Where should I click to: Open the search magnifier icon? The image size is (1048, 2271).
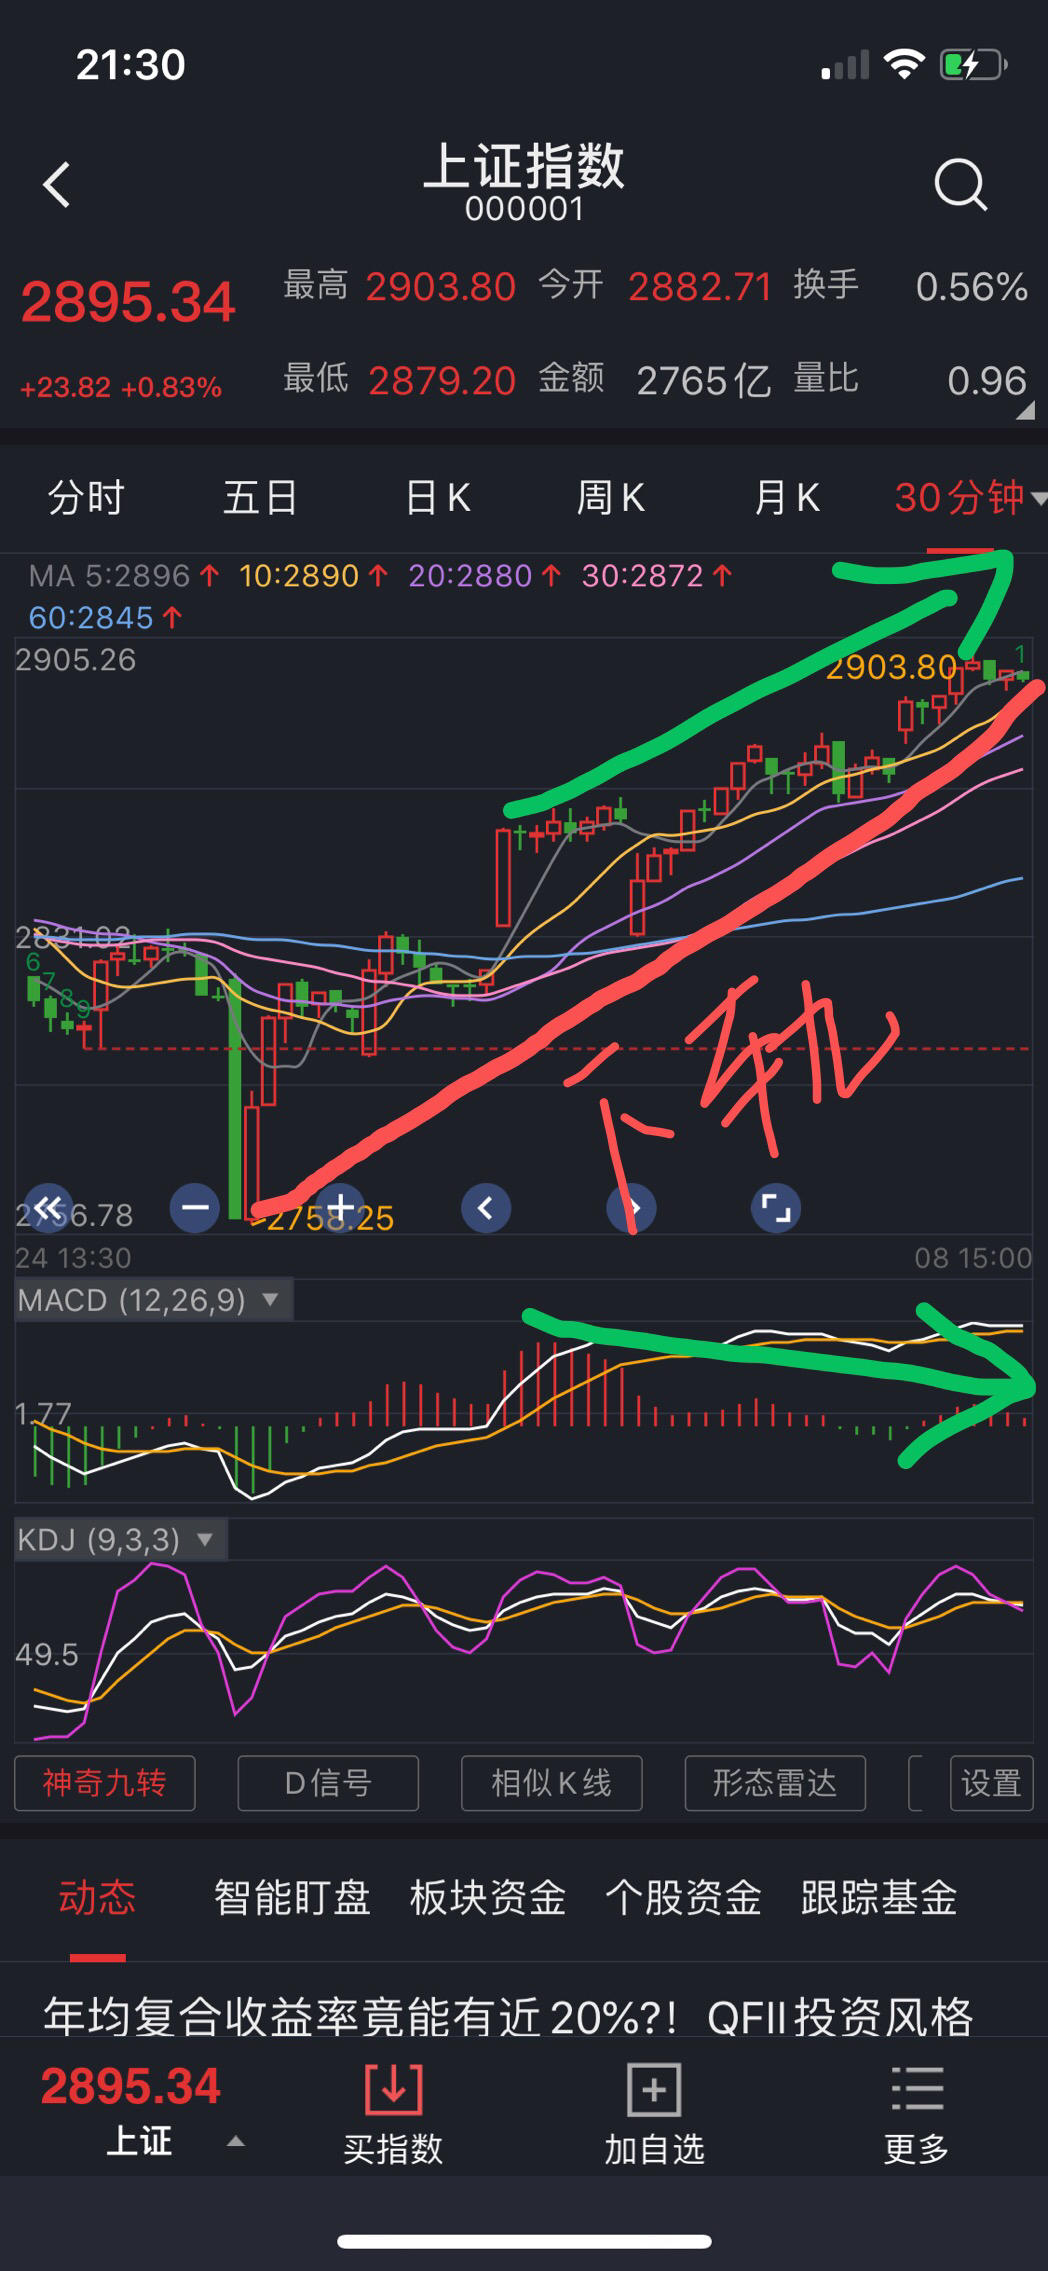pyautogui.click(x=960, y=185)
